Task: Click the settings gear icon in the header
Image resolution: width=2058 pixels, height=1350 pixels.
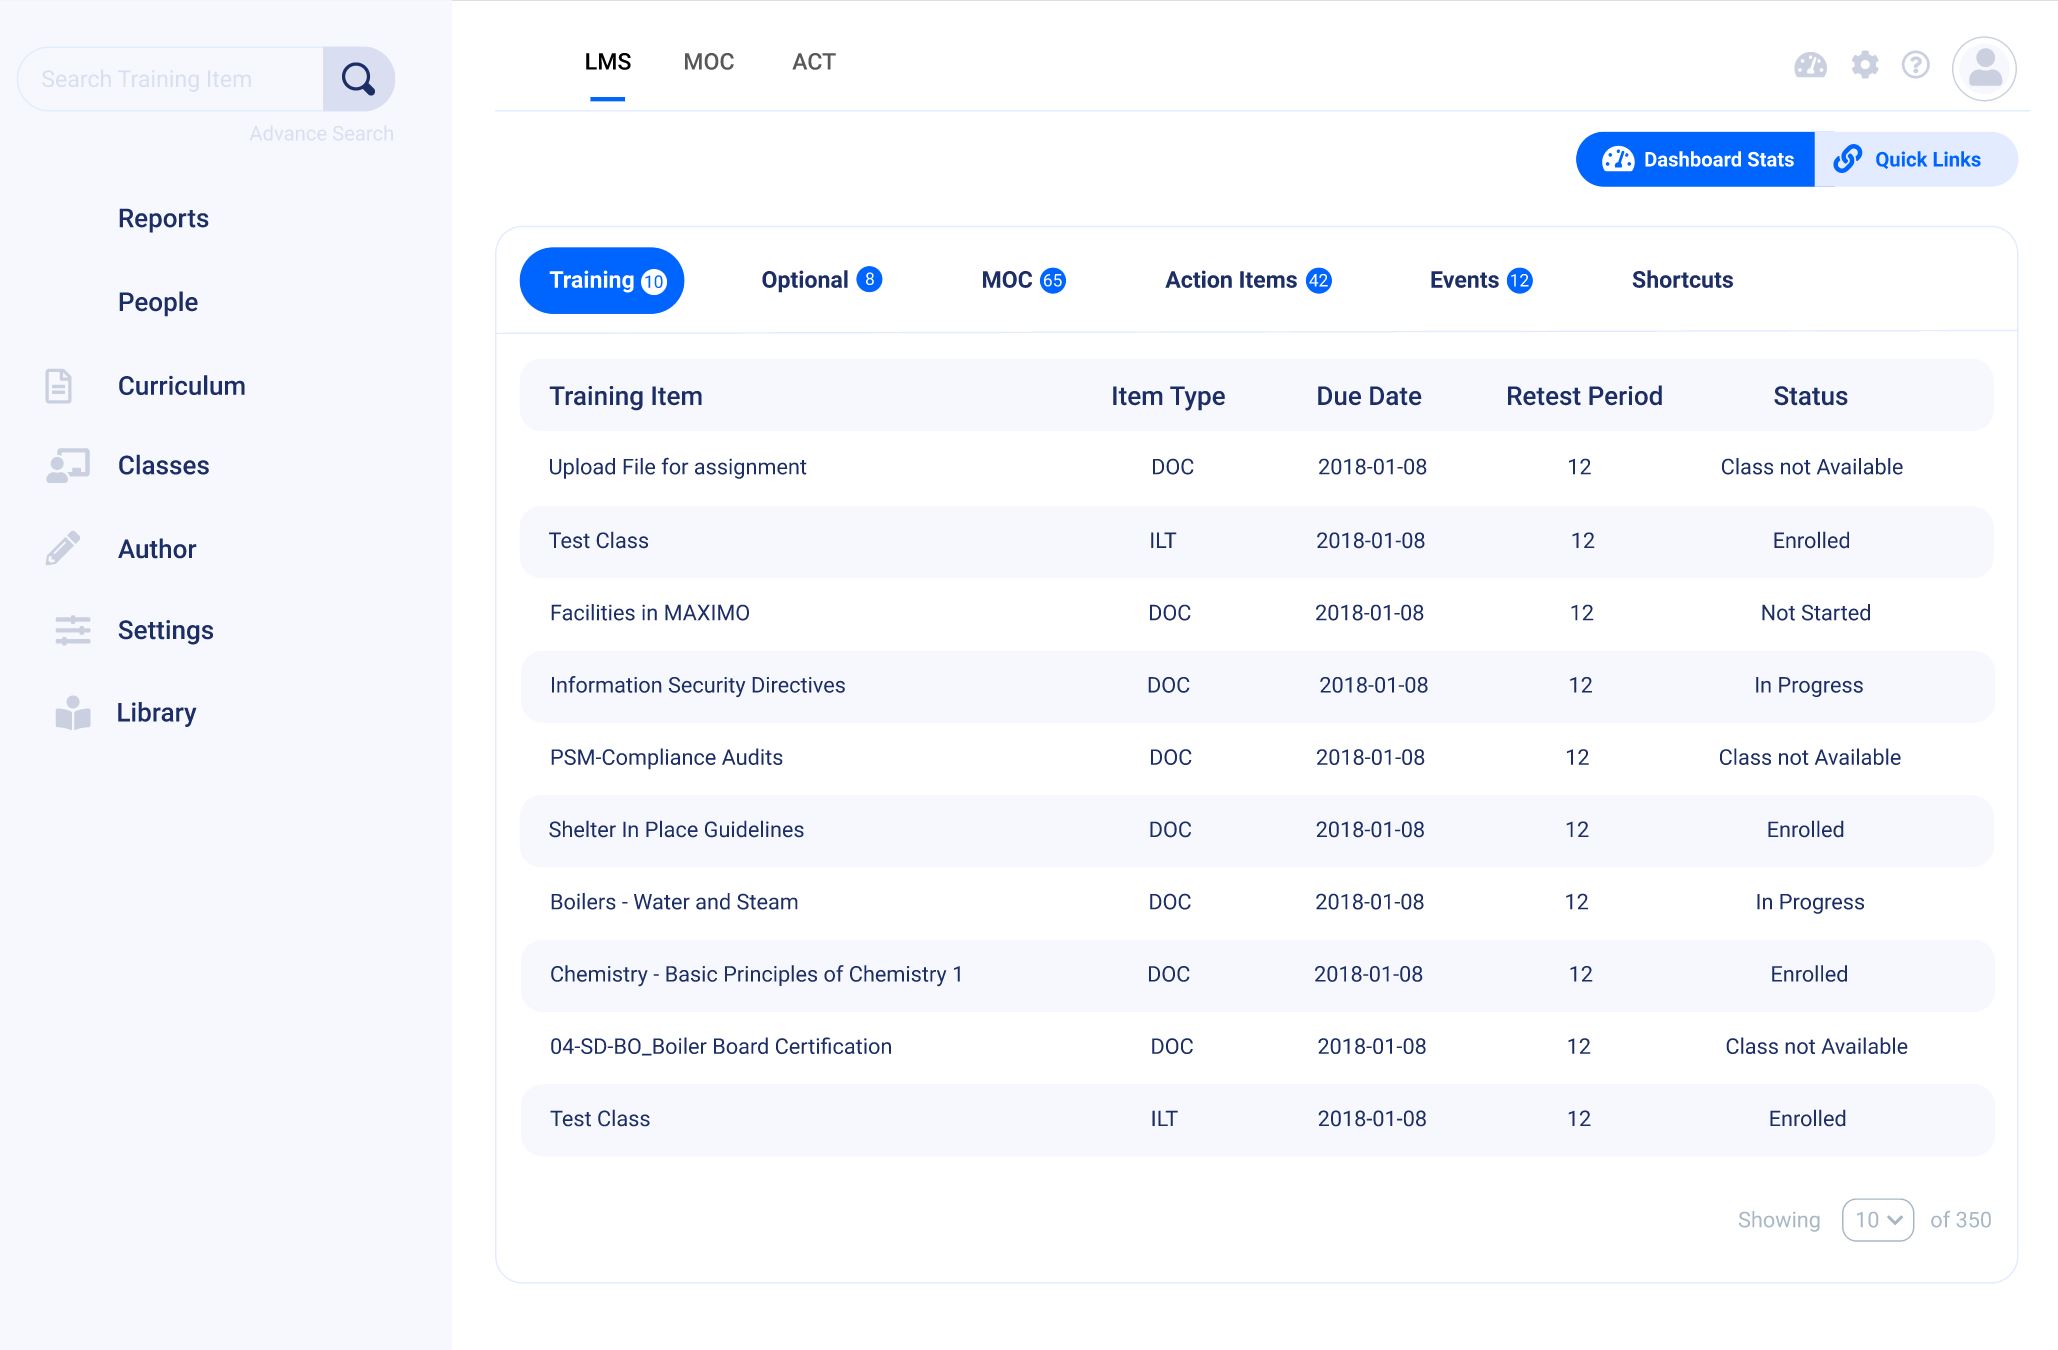Action: tap(1864, 66)
